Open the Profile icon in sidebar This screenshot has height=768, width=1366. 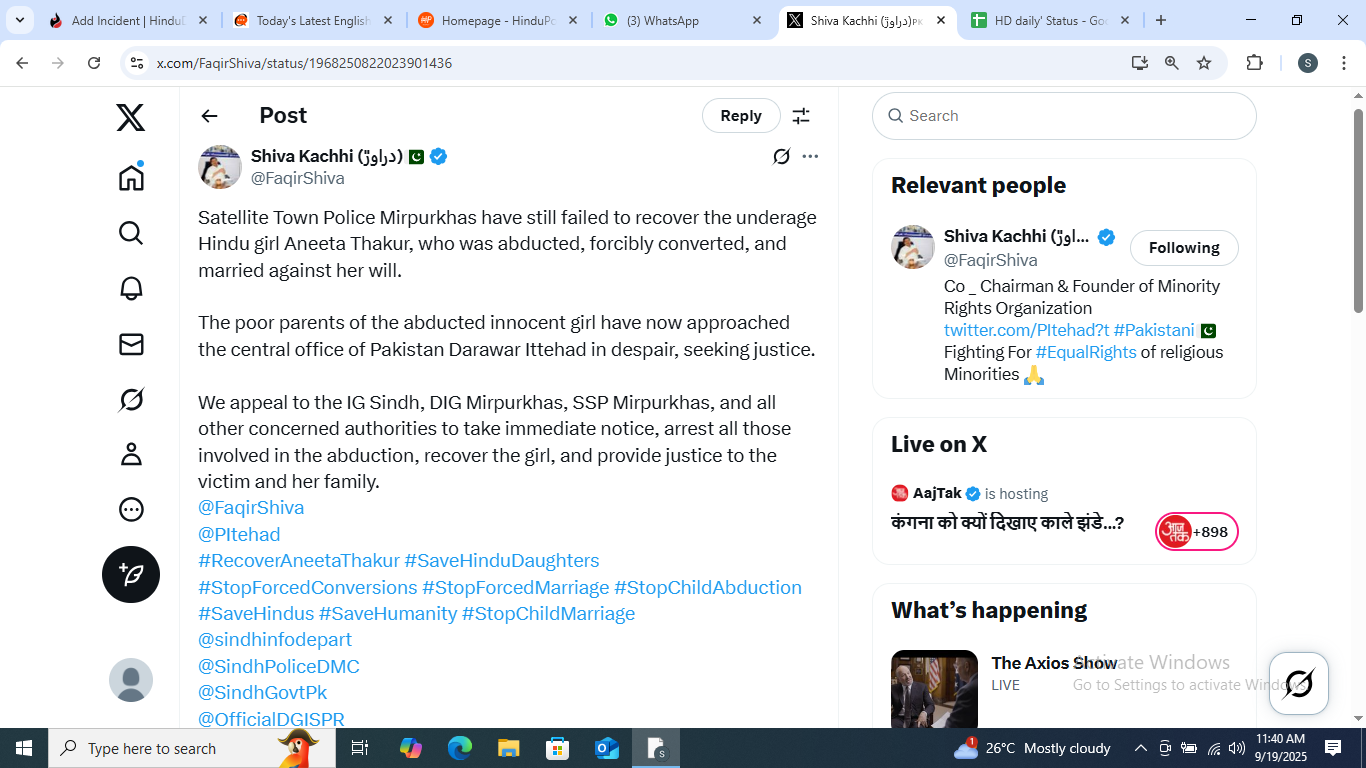click(x=131, y=455)
